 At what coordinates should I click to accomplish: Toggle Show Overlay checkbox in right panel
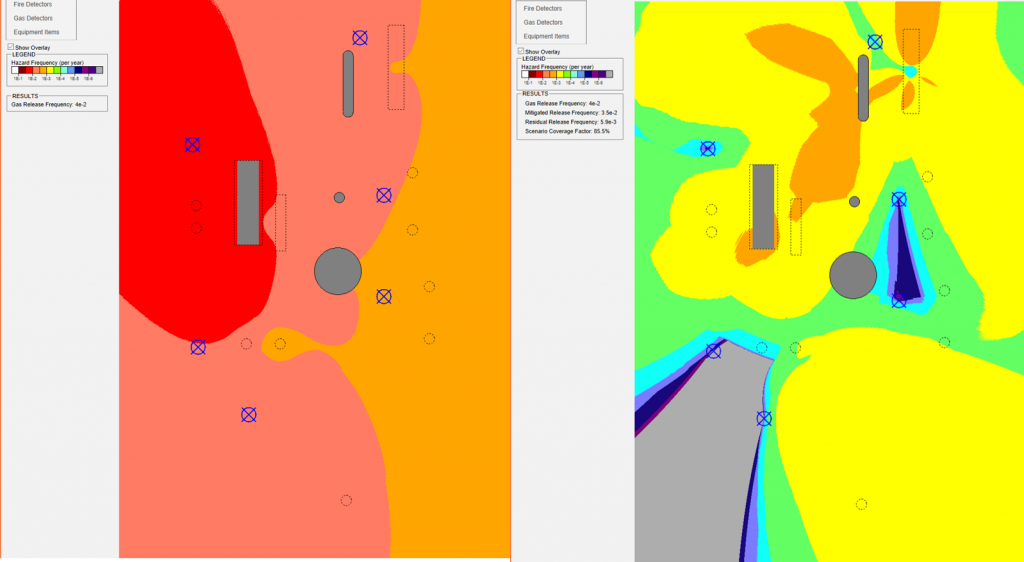(521, 51)
